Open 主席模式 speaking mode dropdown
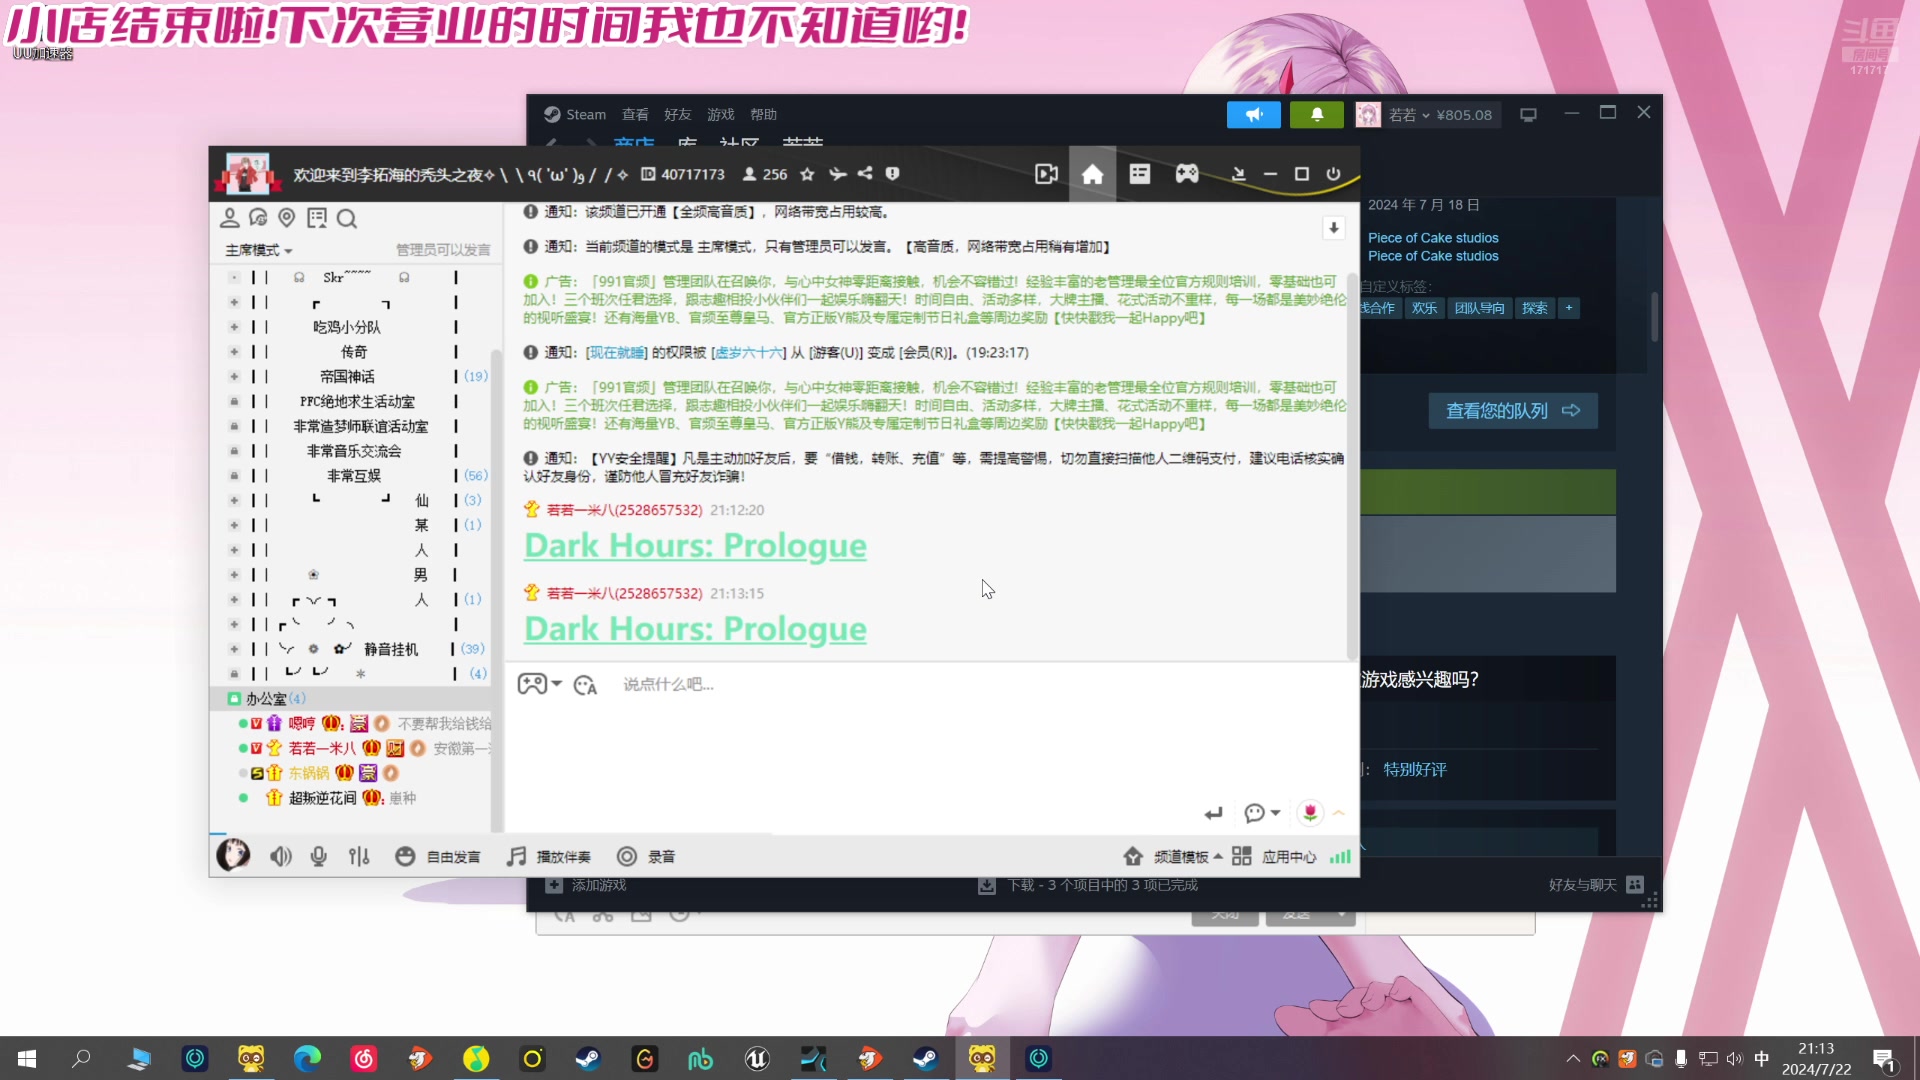 [258, 250]
